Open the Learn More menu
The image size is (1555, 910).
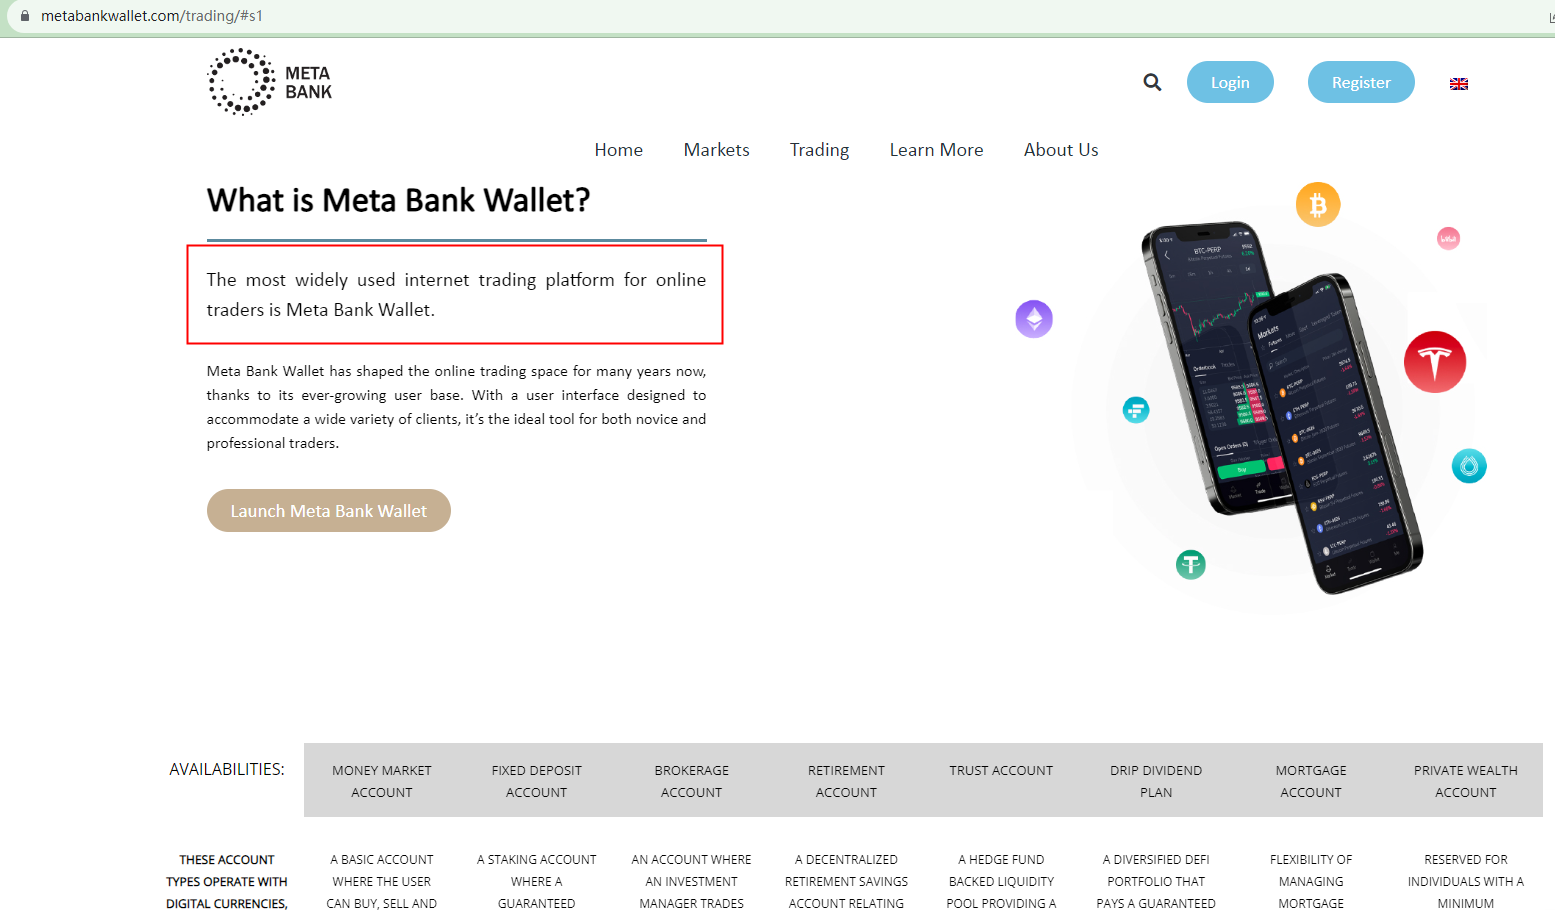click(937, 150)
